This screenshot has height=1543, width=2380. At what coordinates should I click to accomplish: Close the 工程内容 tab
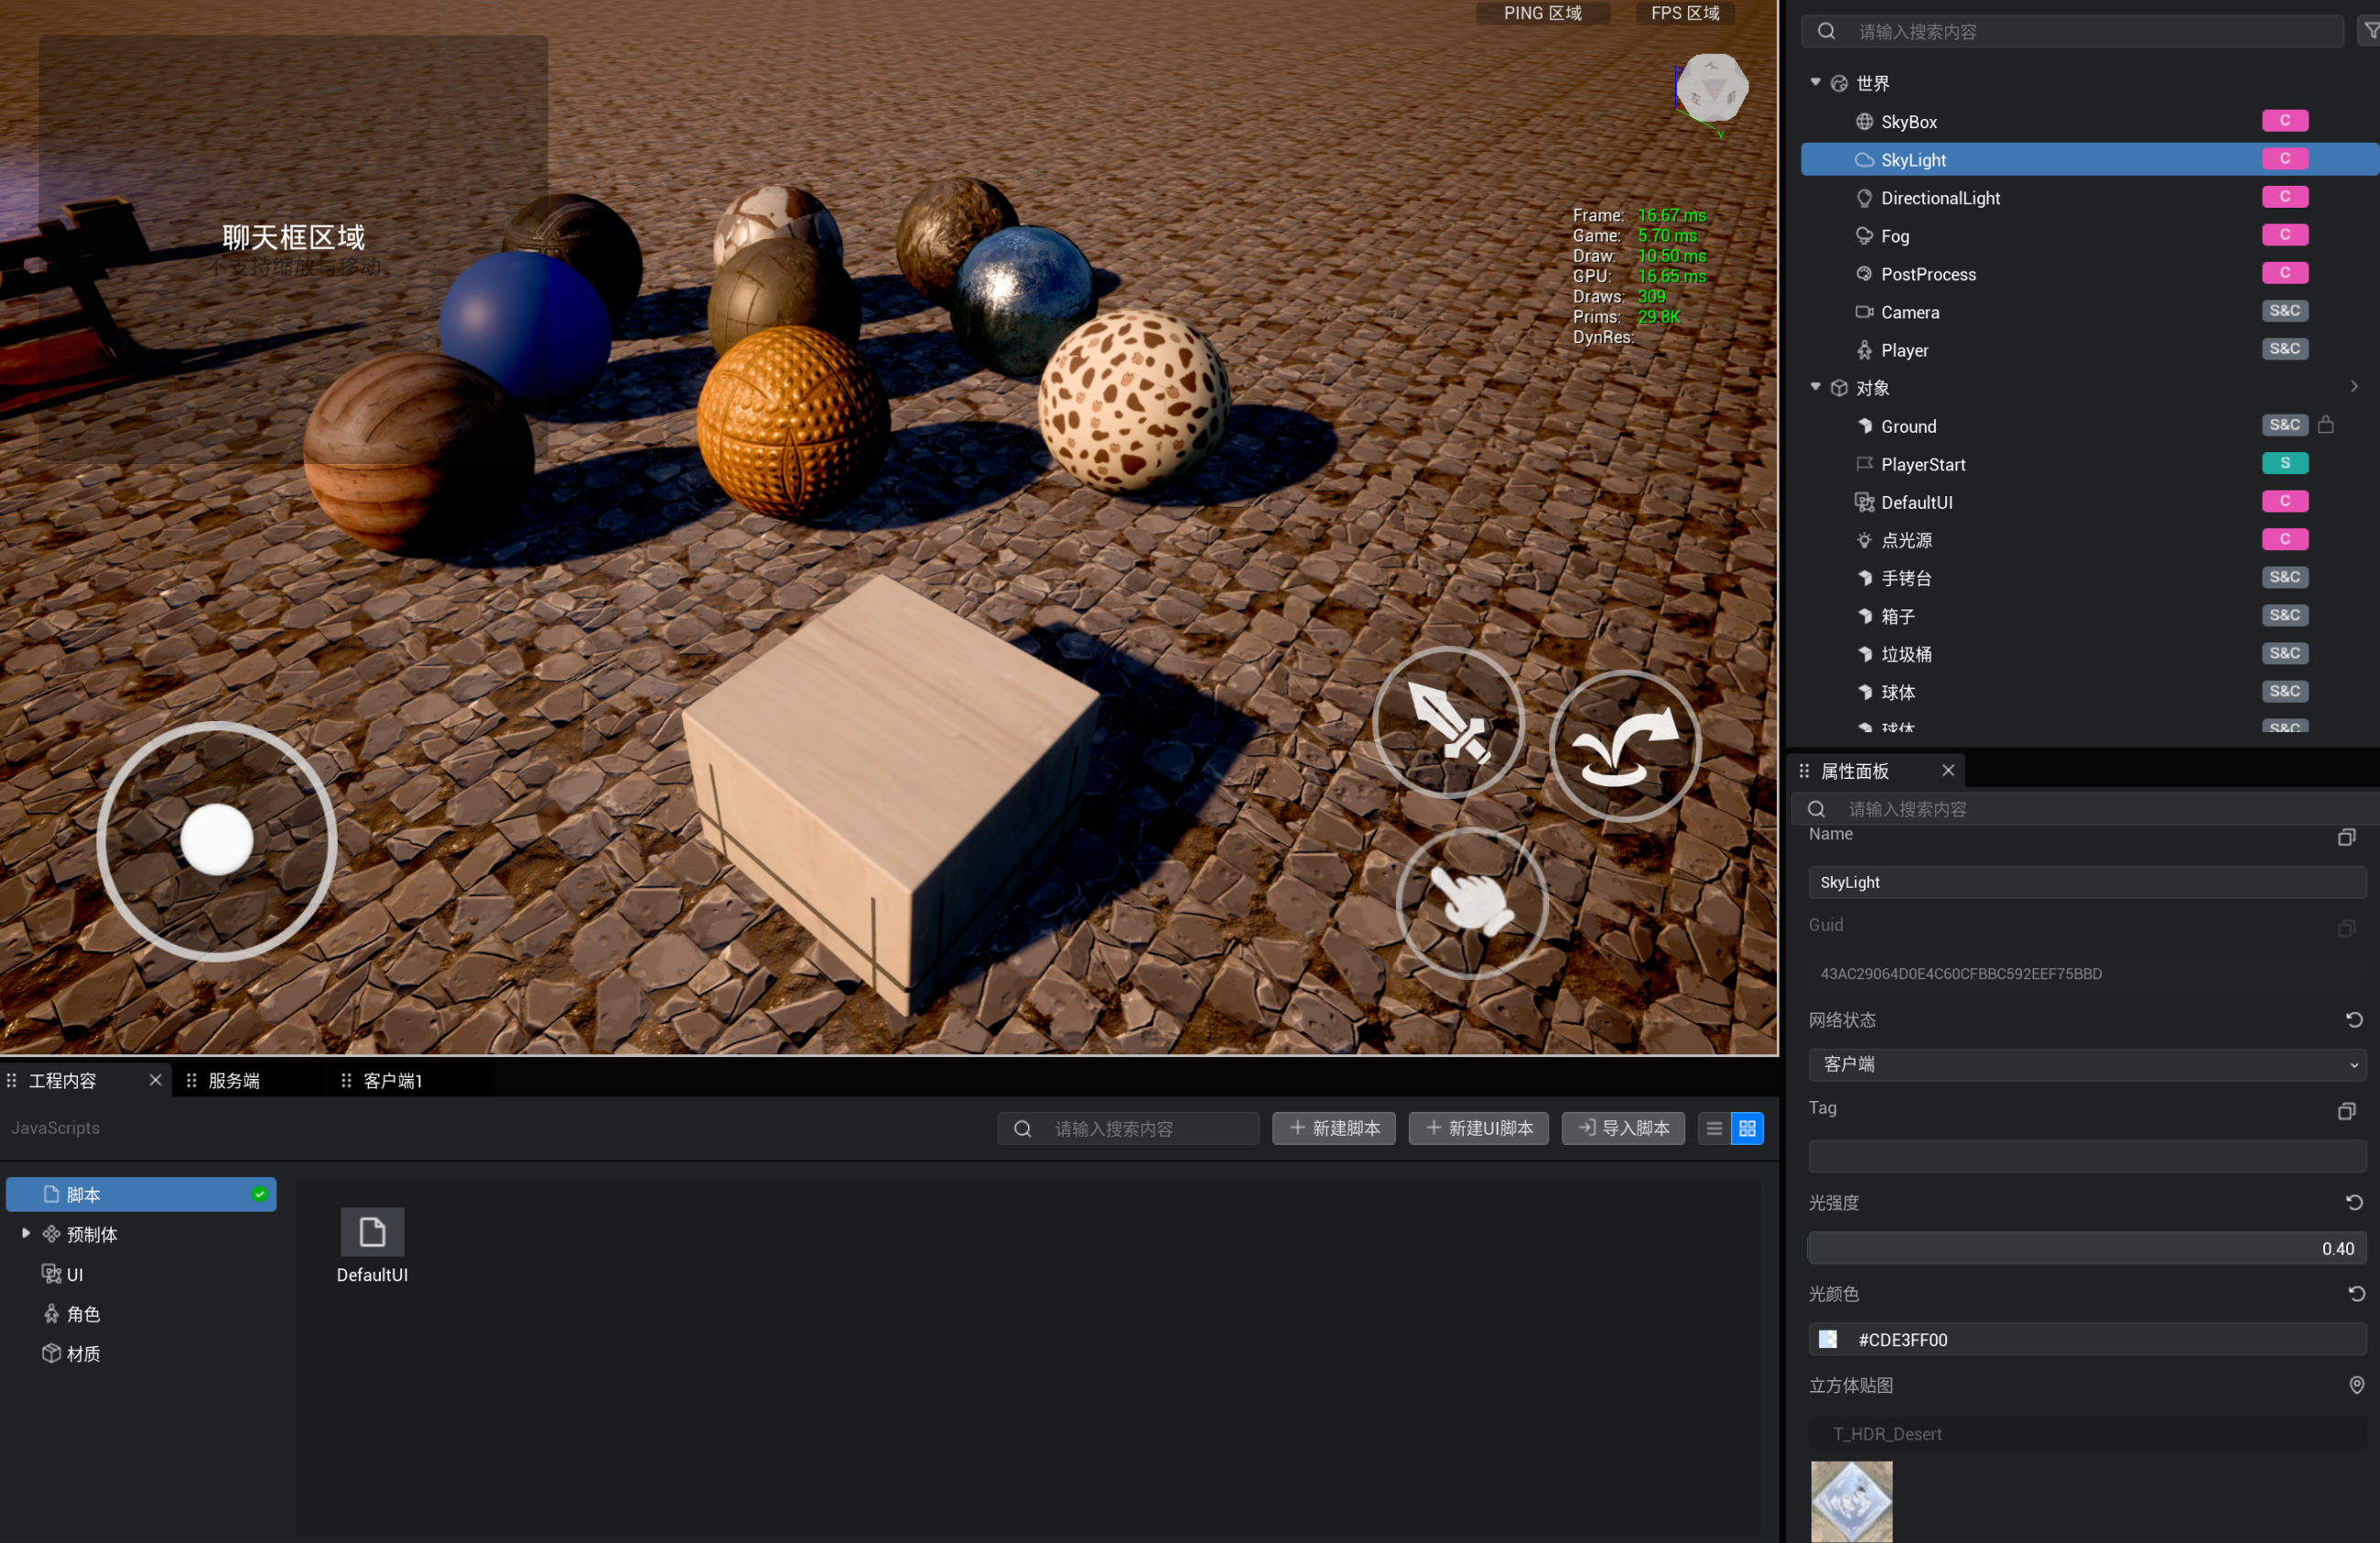point(155,1080)
